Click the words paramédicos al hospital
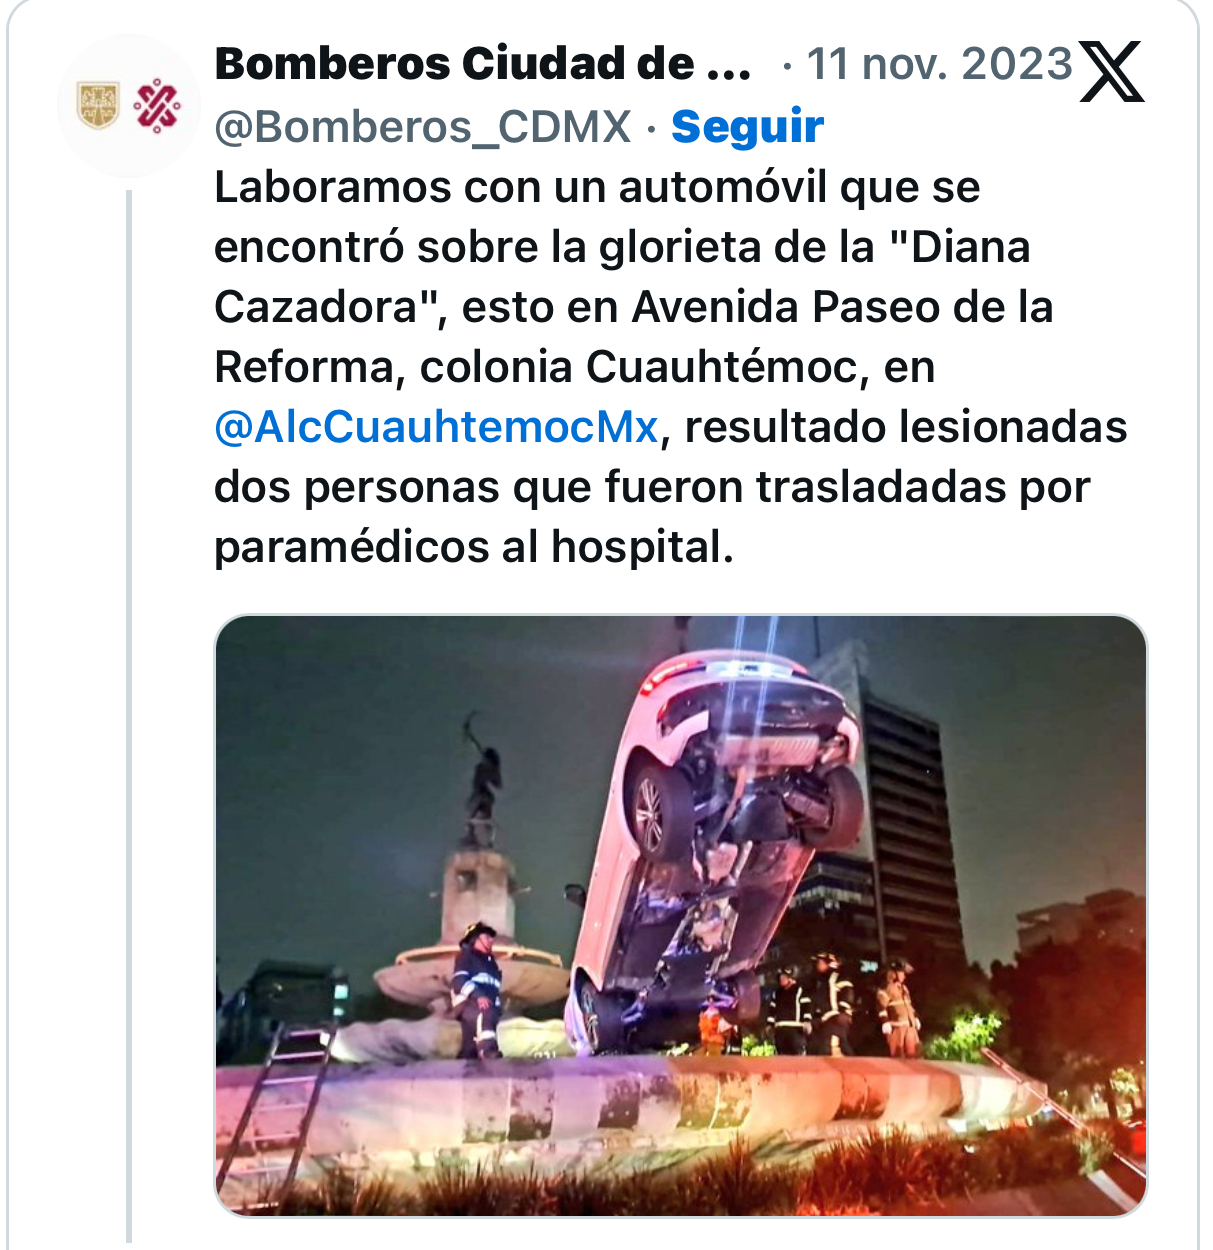The width and height of the screenshot is (1213, 1250). [474, 548]
